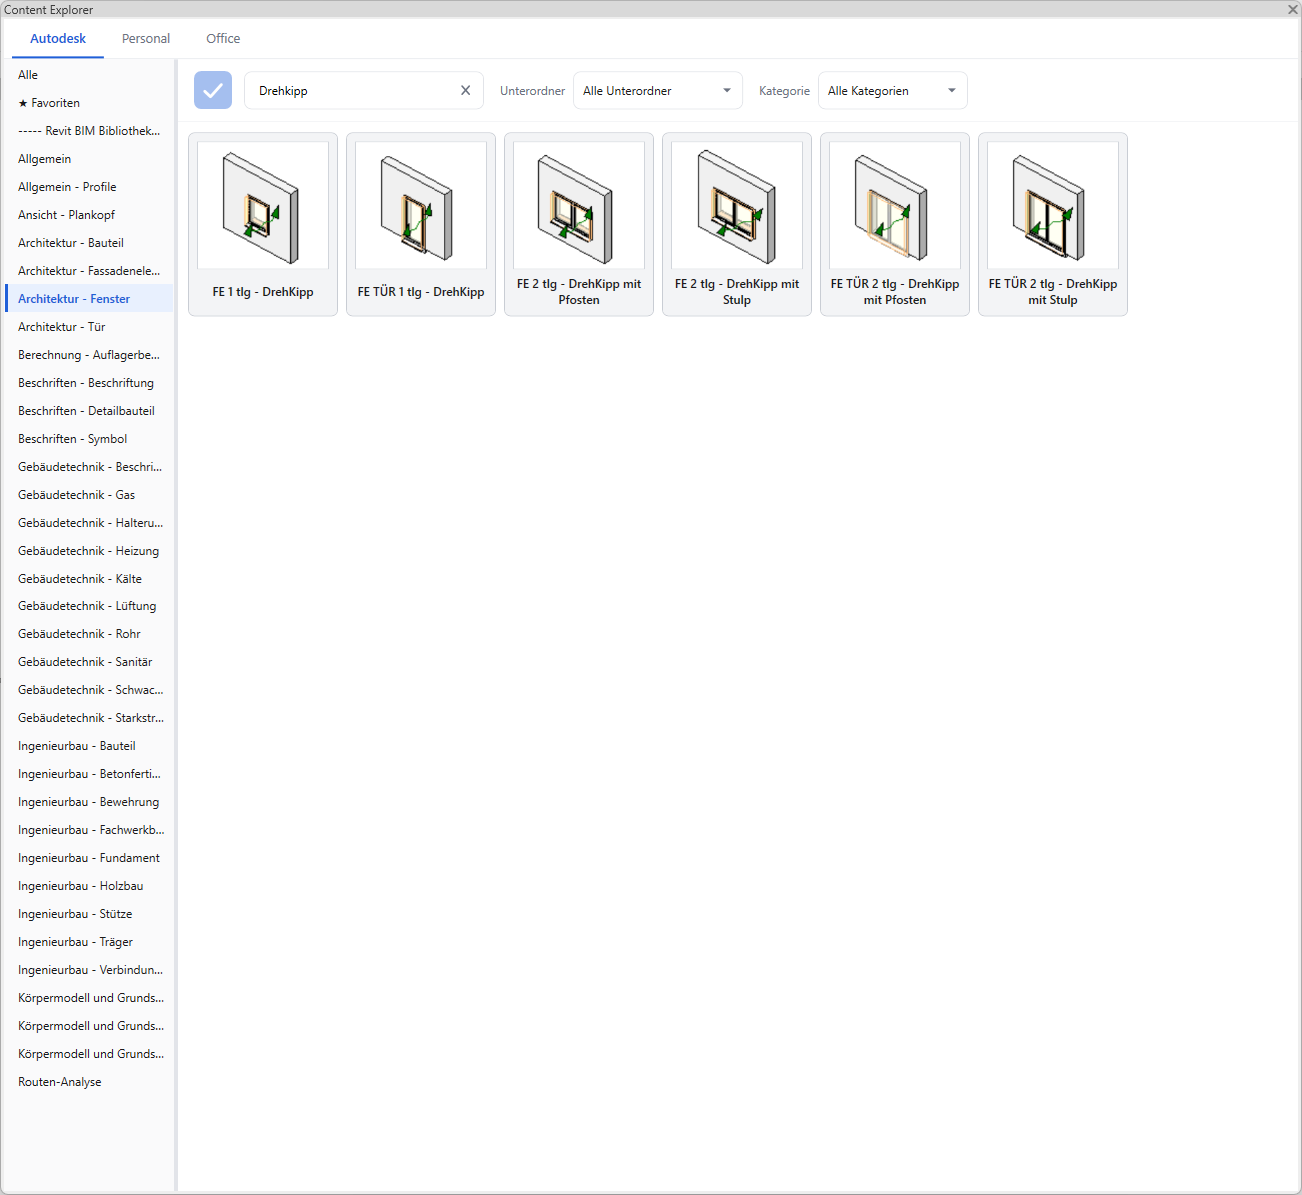
Task: Close the Content Explorer window
Action: click(1292, 9)
